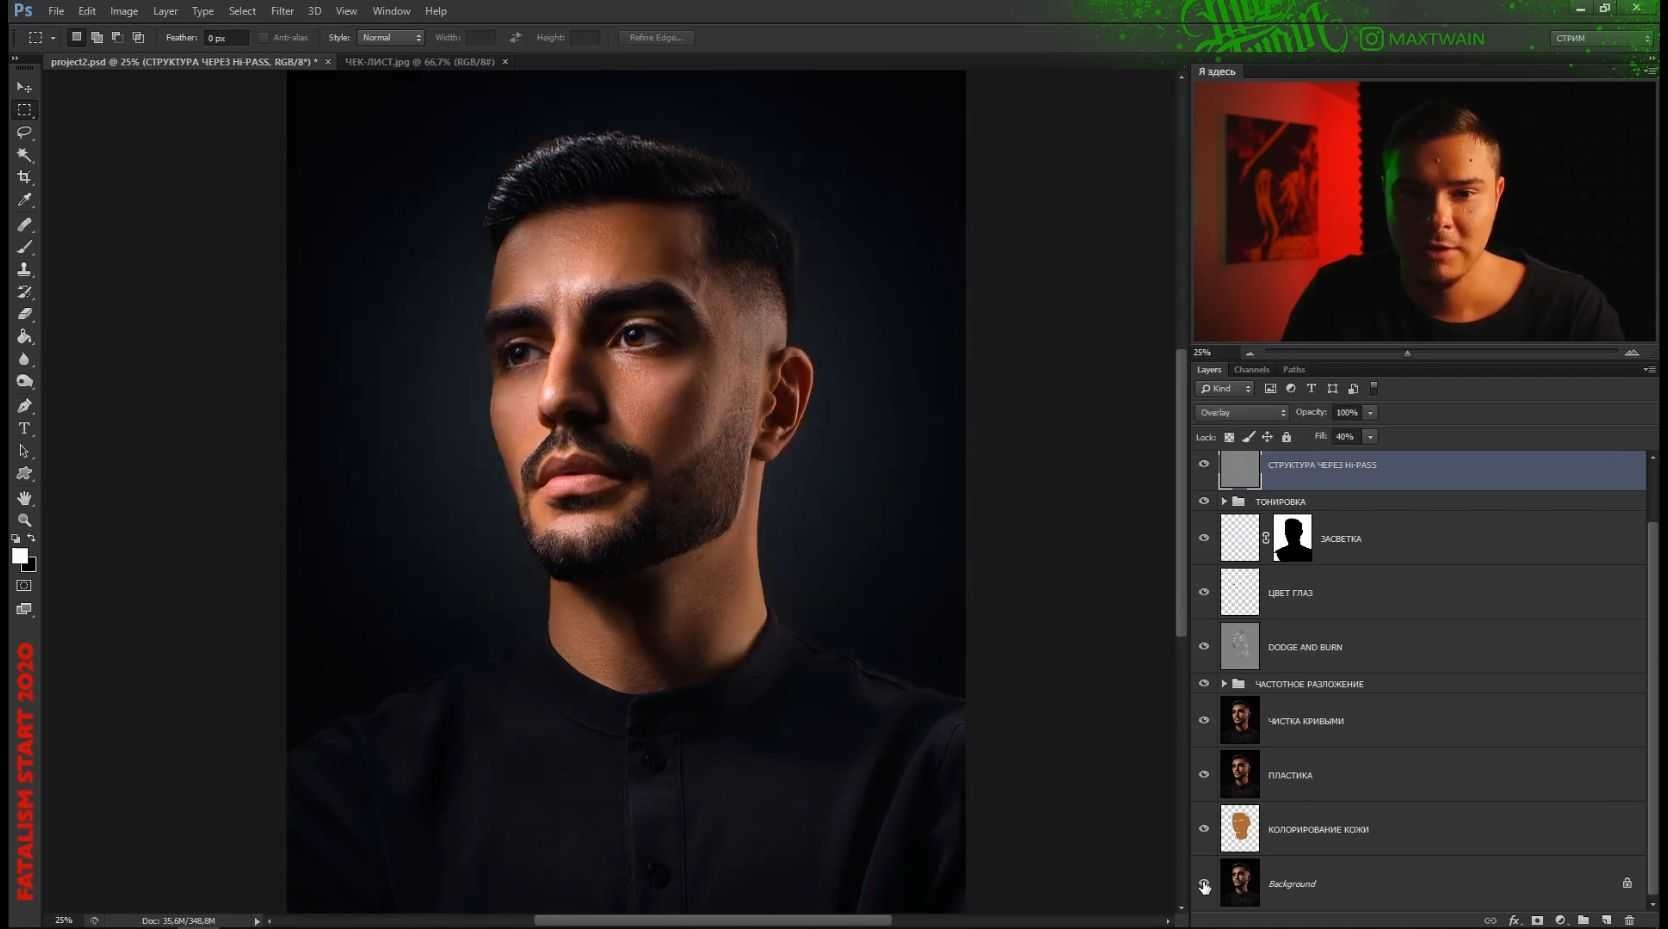Viewport: 1668px width, 929px height.
Task: Hide the ПЛАСТИКА layer
Action: 1204,774
